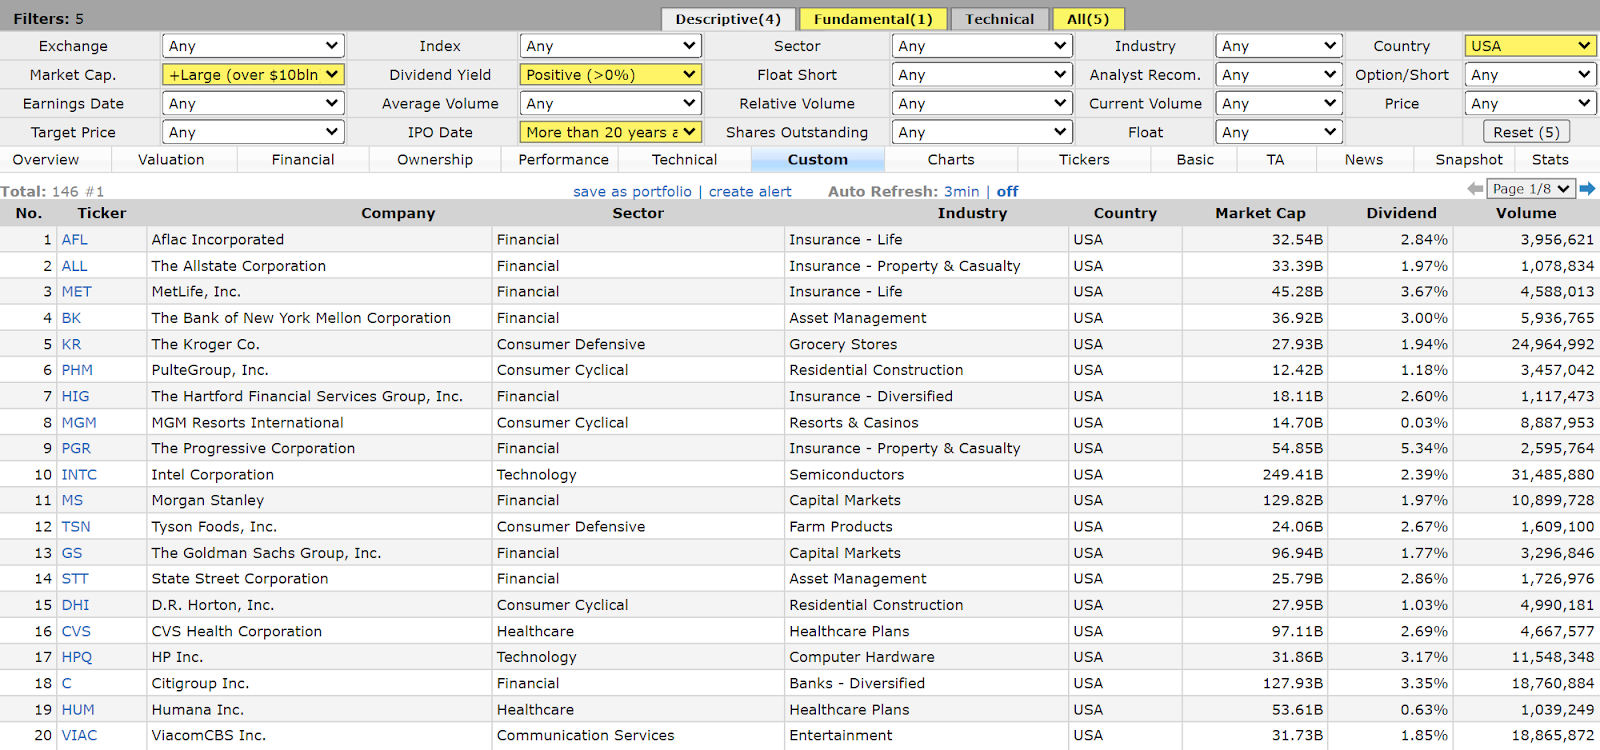
Task: Open the VIAC ticker link
Action: (x=79, y=735)
